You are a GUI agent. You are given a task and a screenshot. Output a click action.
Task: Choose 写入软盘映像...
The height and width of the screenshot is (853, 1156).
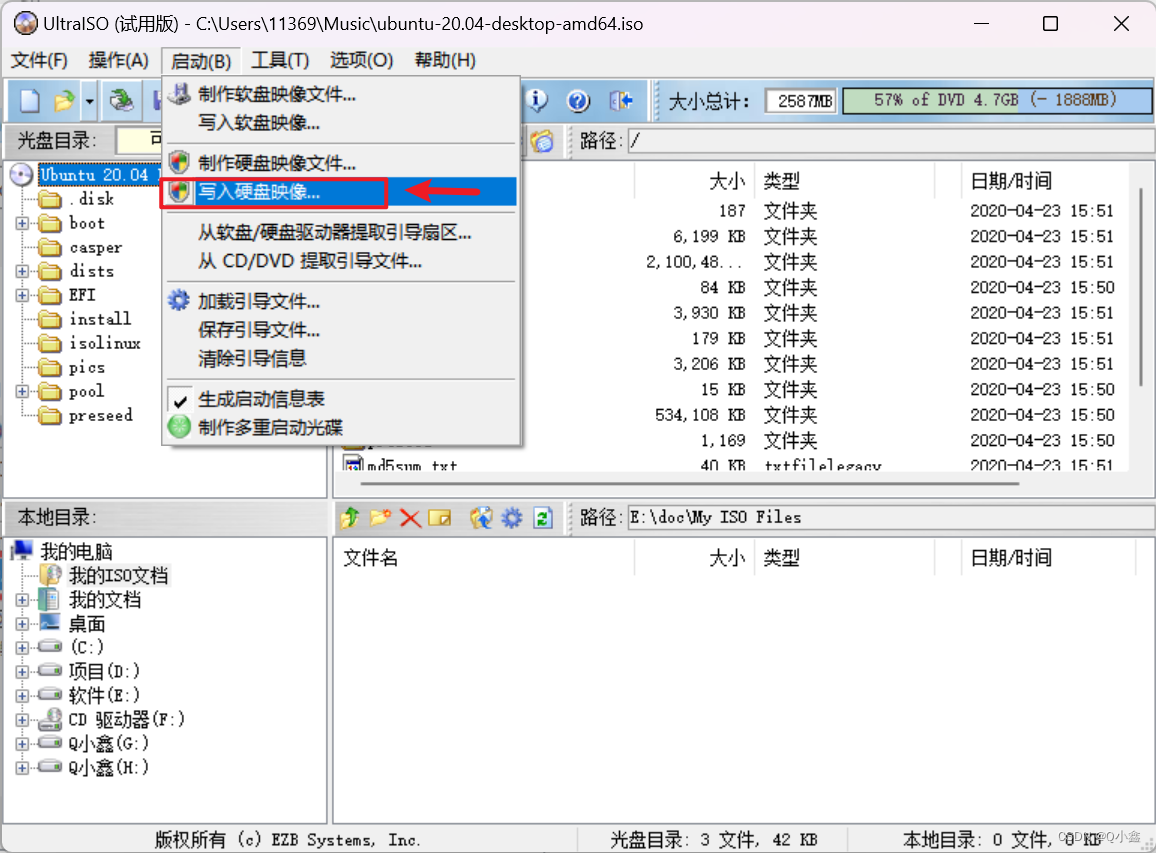pos(341,122)
